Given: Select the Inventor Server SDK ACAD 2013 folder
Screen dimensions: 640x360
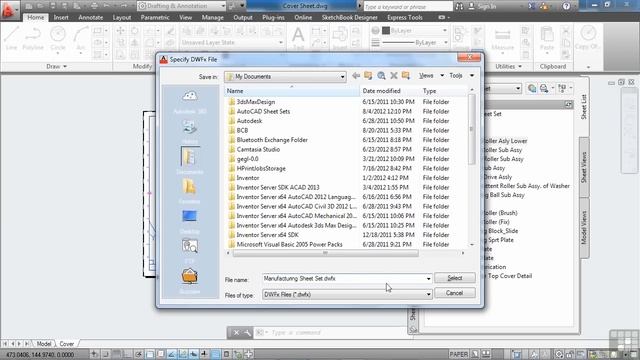Looking at the screenshot, I should click(278, 187).
